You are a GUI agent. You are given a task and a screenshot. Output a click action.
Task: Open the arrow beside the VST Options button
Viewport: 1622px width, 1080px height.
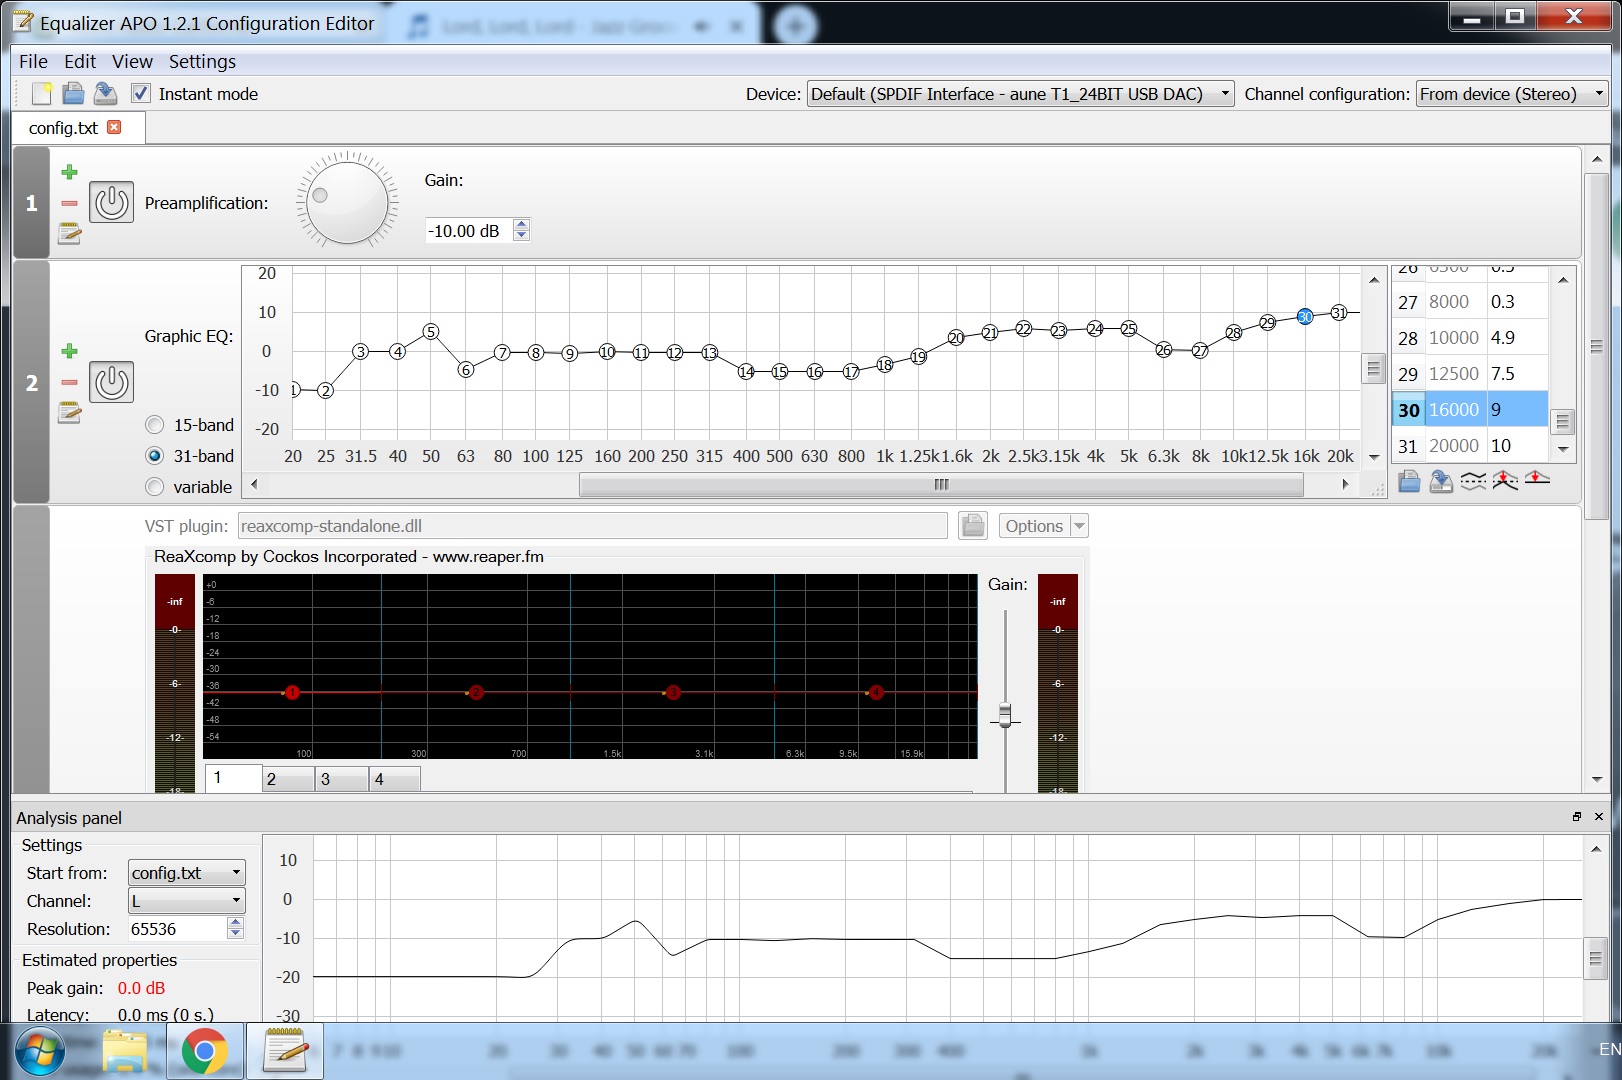point(1079,525)
